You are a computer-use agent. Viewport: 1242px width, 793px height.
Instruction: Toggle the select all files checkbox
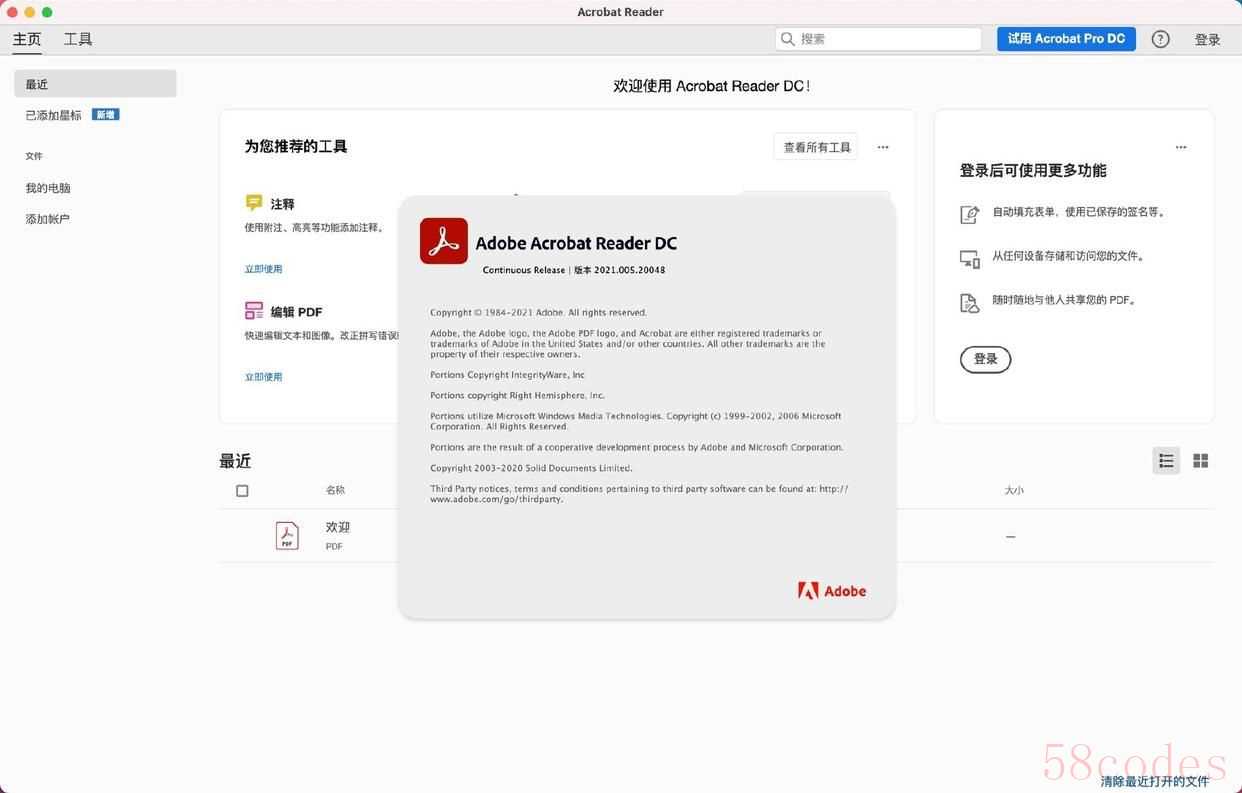pos(242,491)
